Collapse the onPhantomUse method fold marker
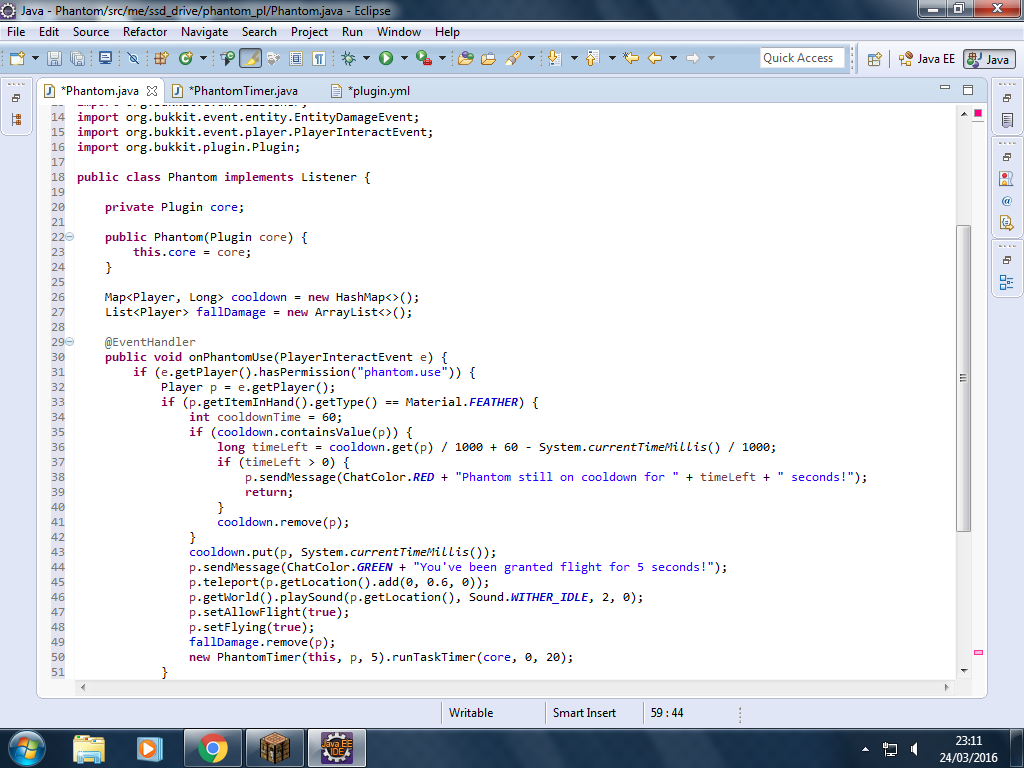 (69, 342)
